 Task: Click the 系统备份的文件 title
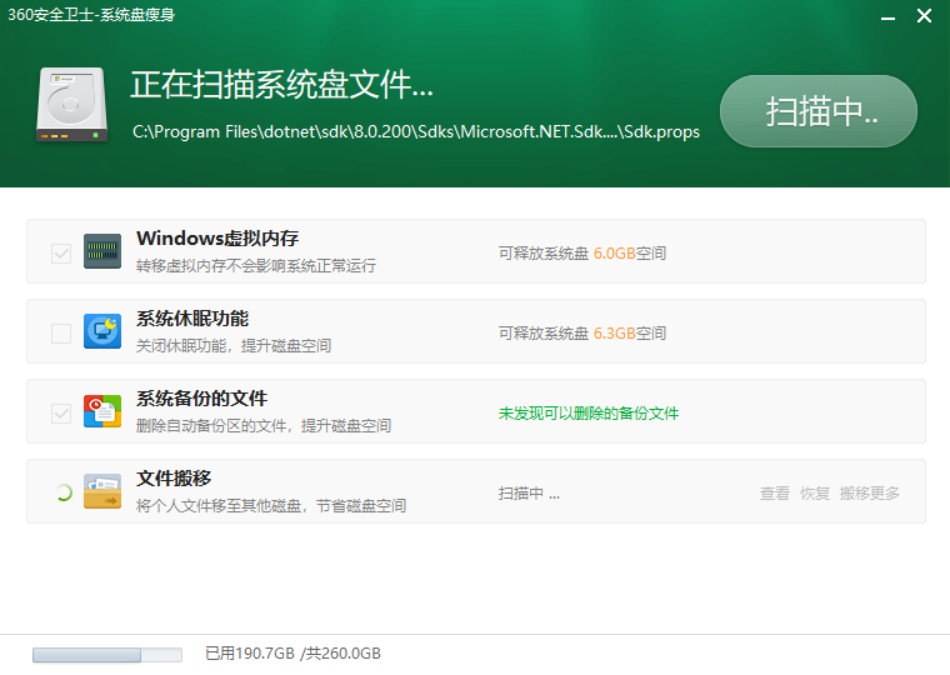coord(202,398)
